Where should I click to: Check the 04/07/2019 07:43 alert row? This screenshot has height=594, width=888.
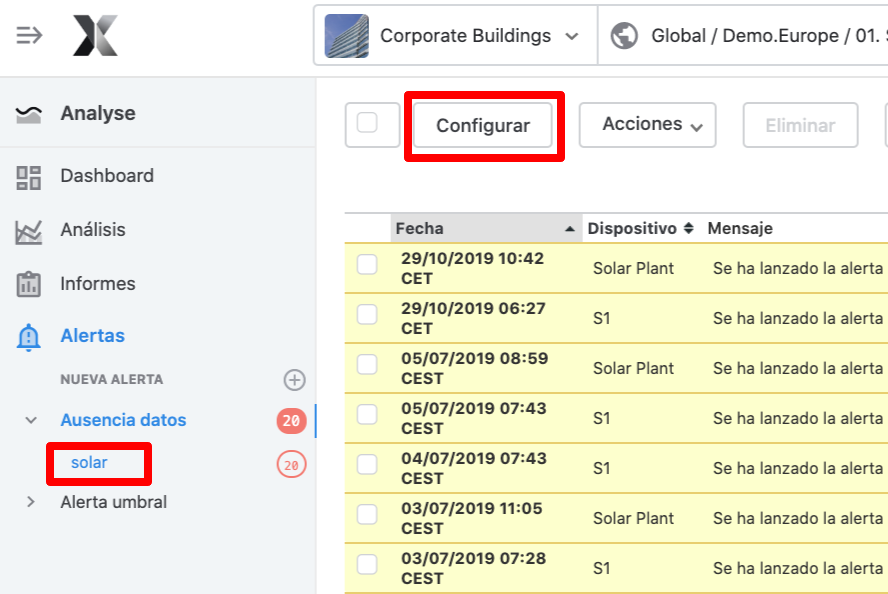coord(367,464)
